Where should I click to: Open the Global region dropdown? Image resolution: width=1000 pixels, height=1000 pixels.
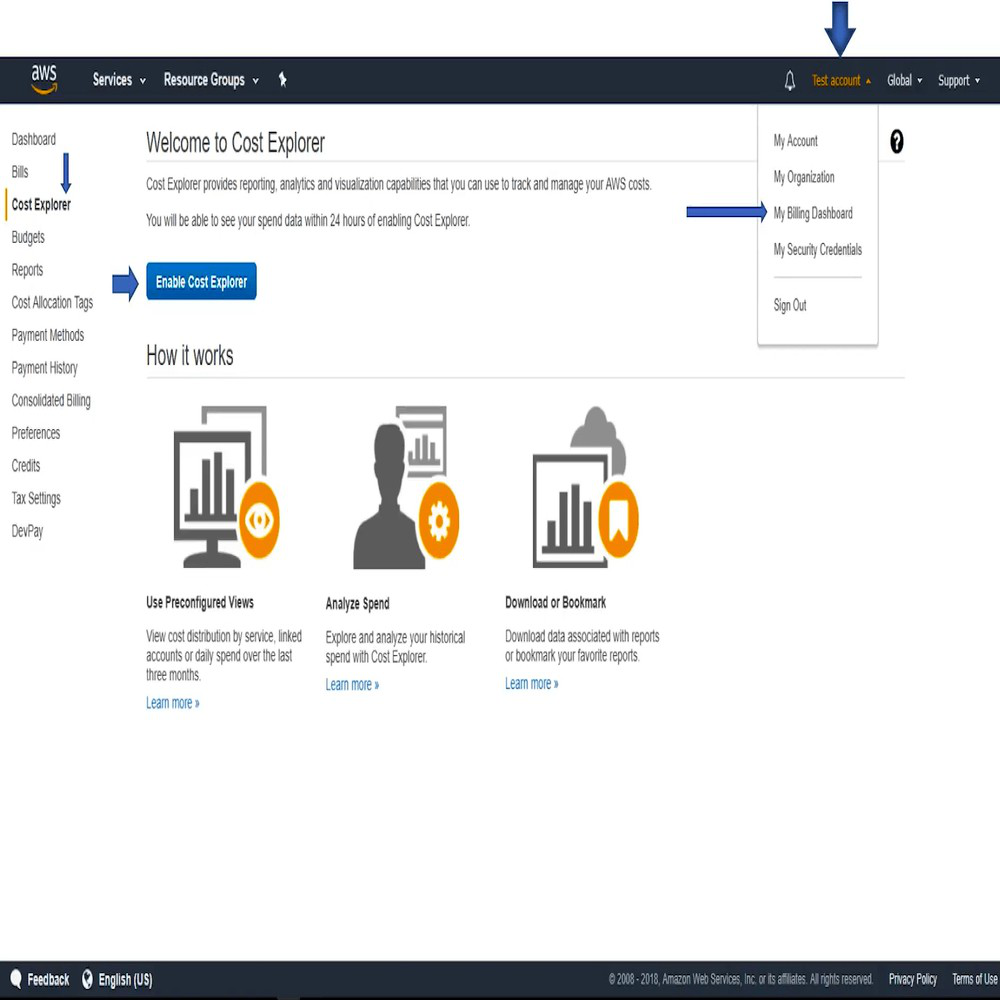coord(904,80)
